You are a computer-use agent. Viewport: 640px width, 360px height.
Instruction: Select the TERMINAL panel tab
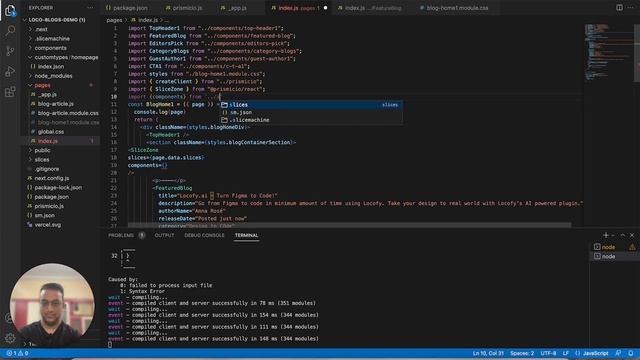(246, 235)
